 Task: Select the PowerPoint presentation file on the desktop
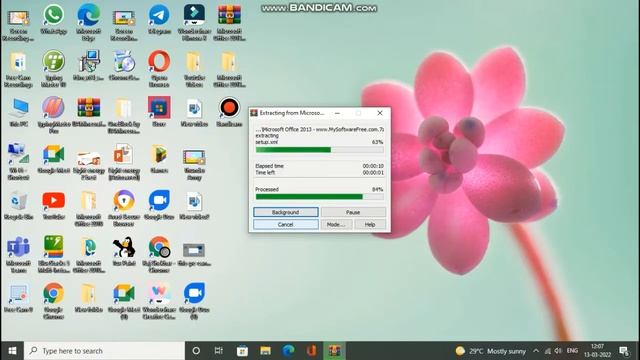(x=124, y=162)
